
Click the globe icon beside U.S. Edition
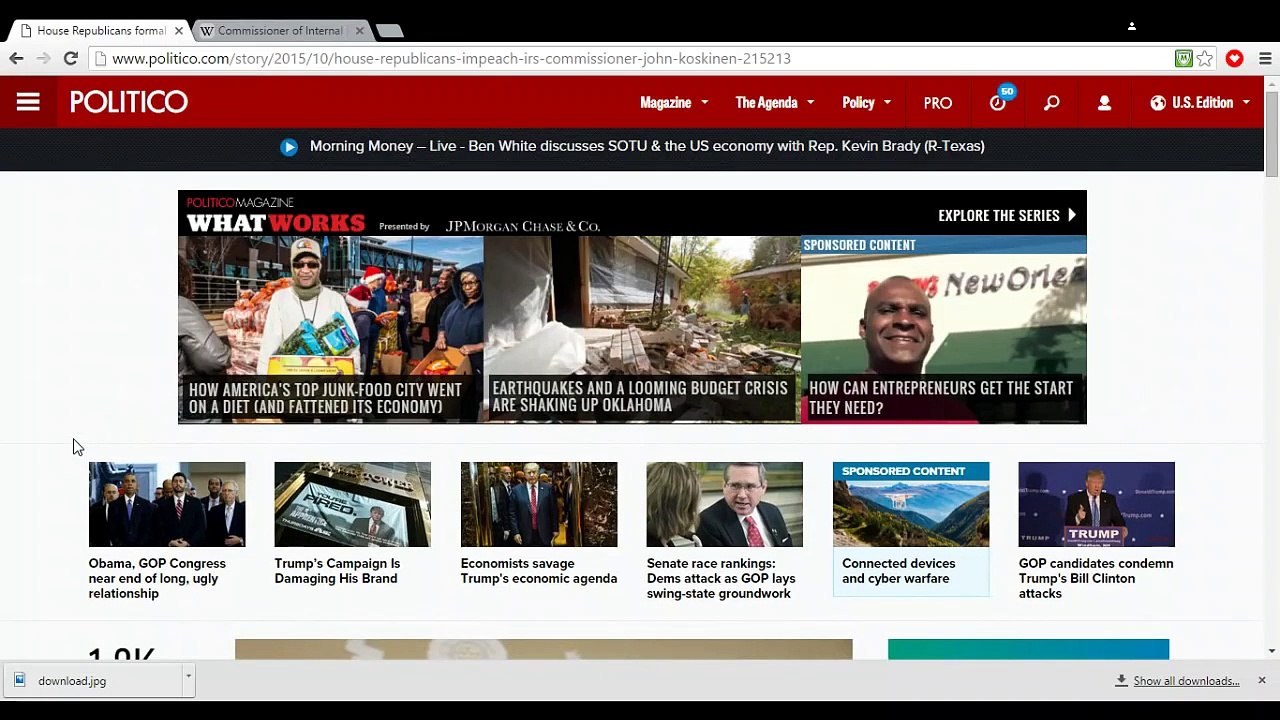pos(1158,102)
